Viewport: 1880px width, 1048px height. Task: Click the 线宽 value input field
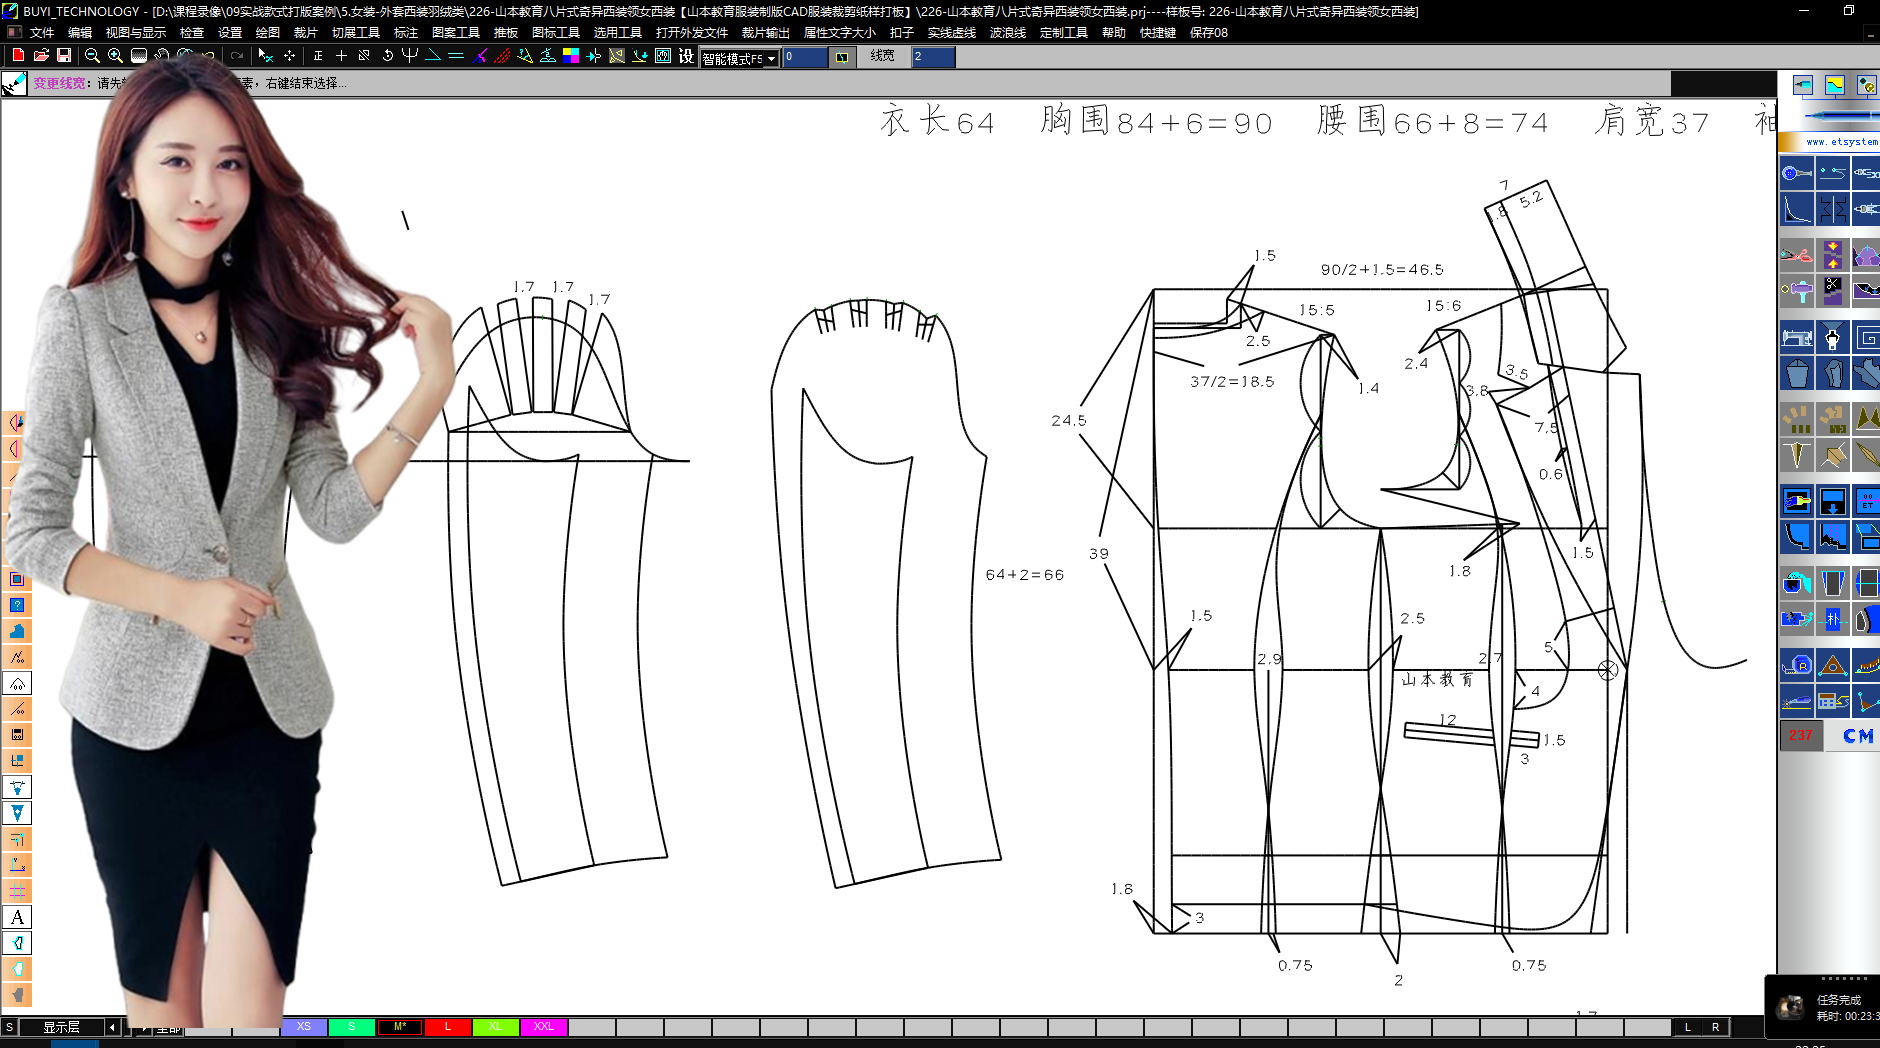coord(932,57)
